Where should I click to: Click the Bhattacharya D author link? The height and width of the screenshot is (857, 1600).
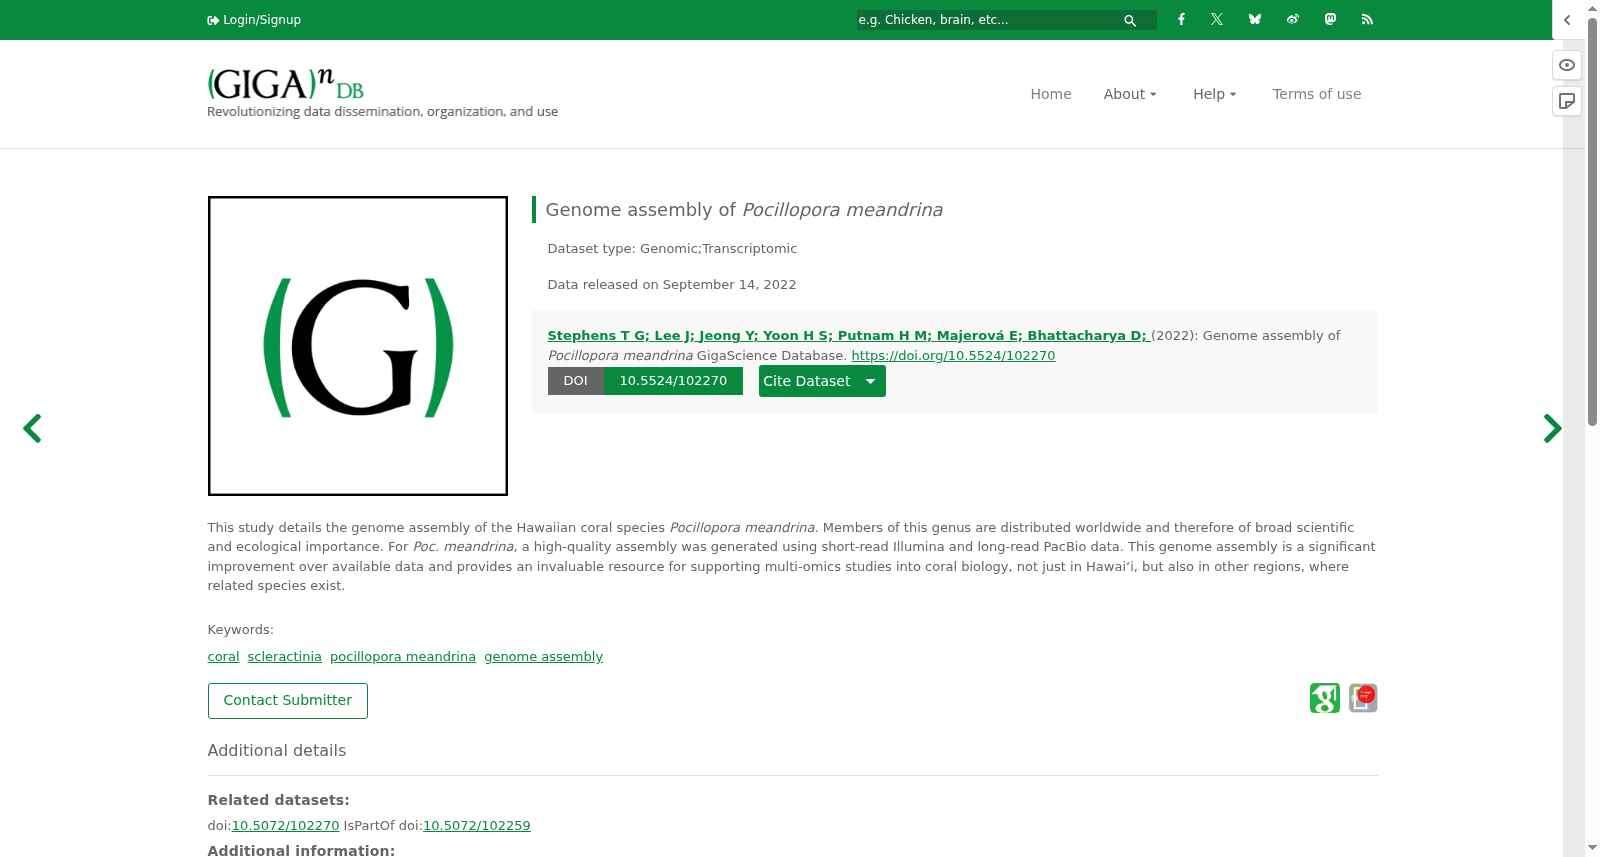pyautogui.click(x=1088, y=336)
